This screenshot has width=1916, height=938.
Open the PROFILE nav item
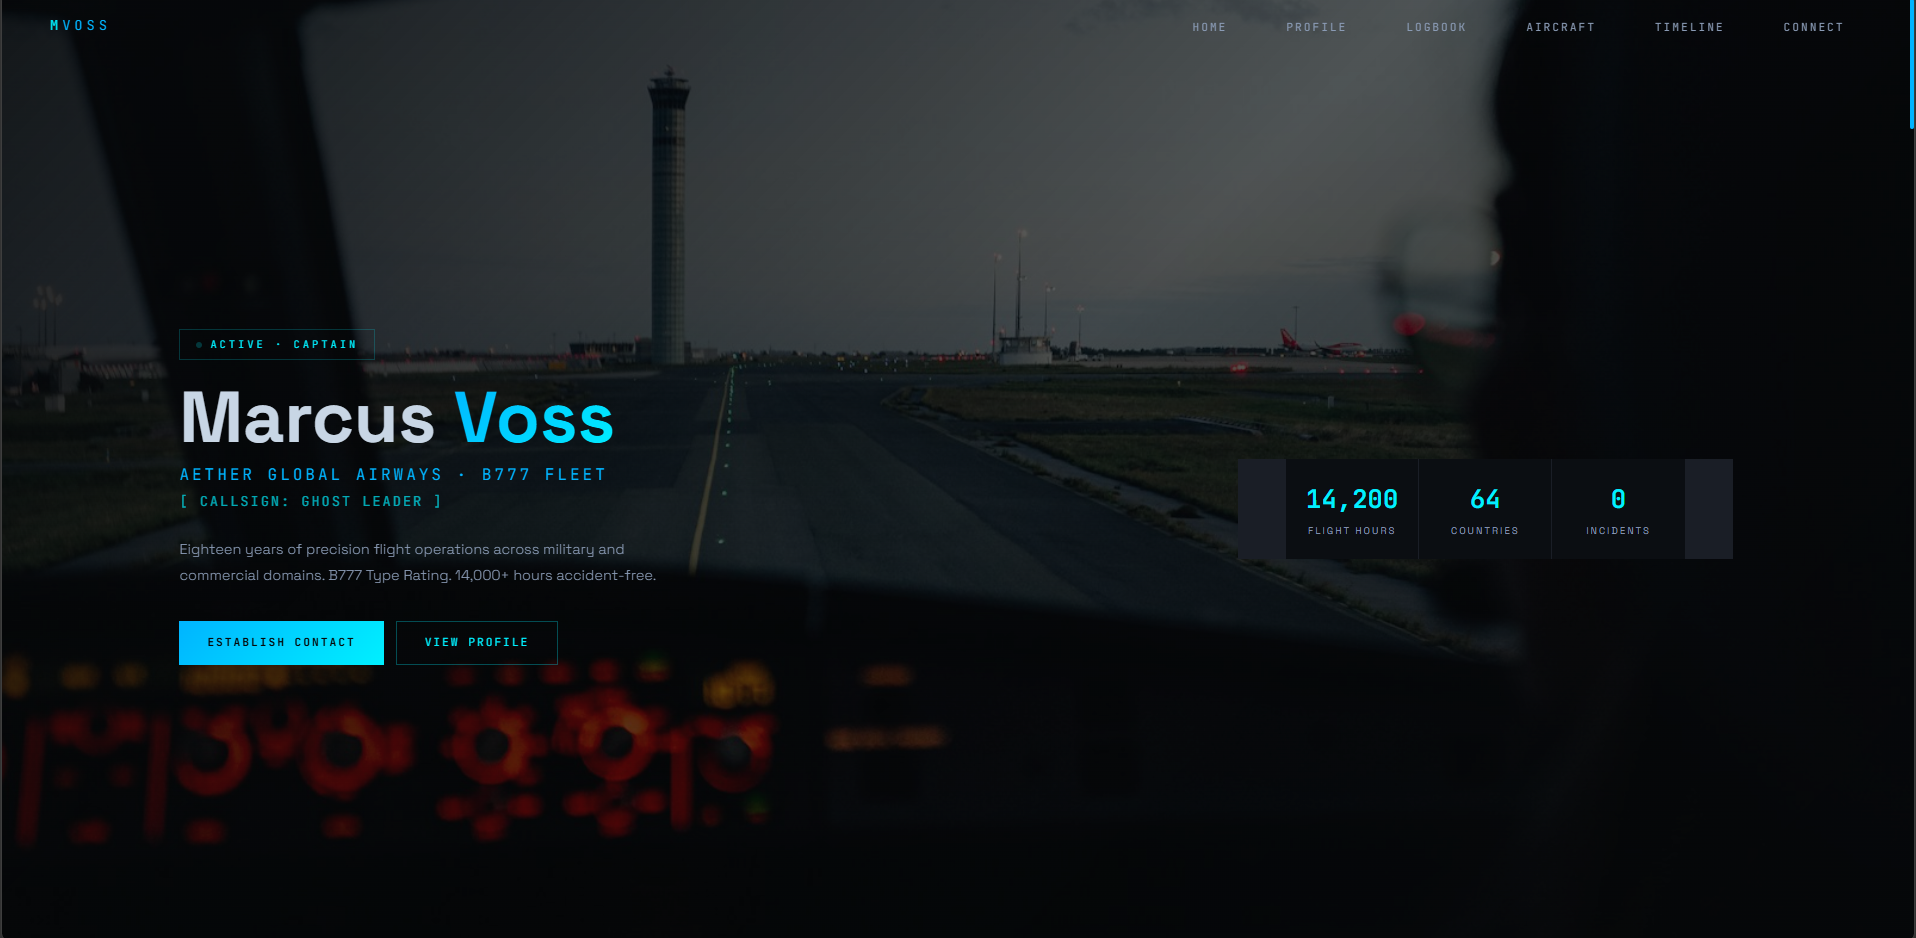[1316, 28]
